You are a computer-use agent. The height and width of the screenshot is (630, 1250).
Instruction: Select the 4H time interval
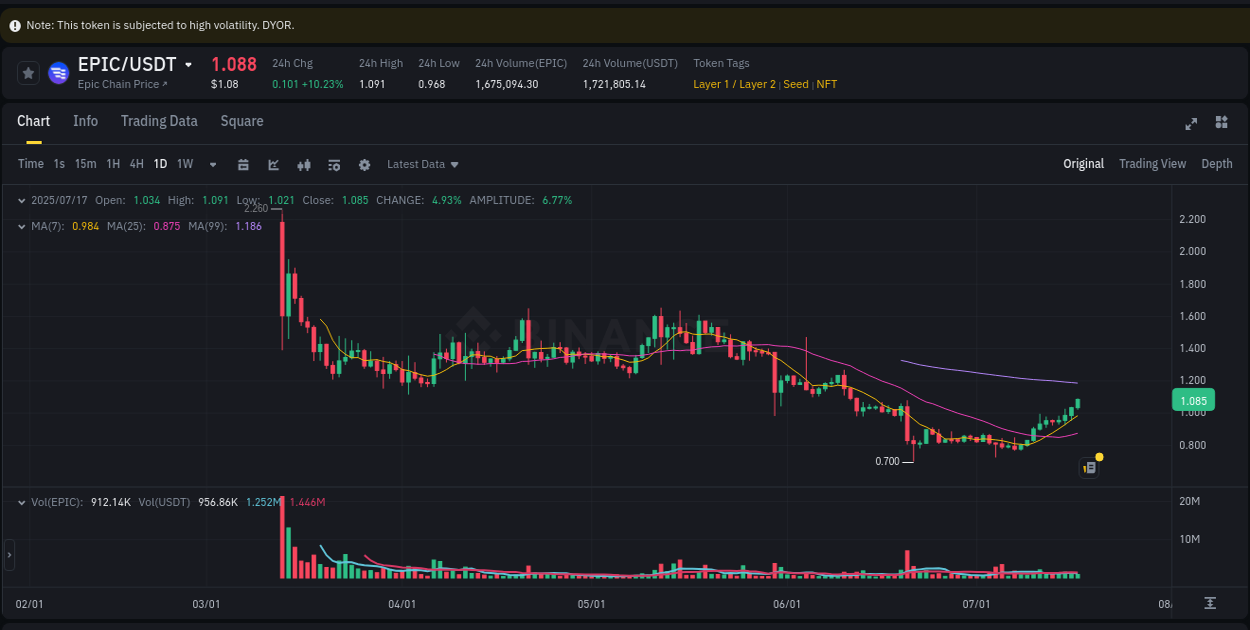[x=136, y=163]
